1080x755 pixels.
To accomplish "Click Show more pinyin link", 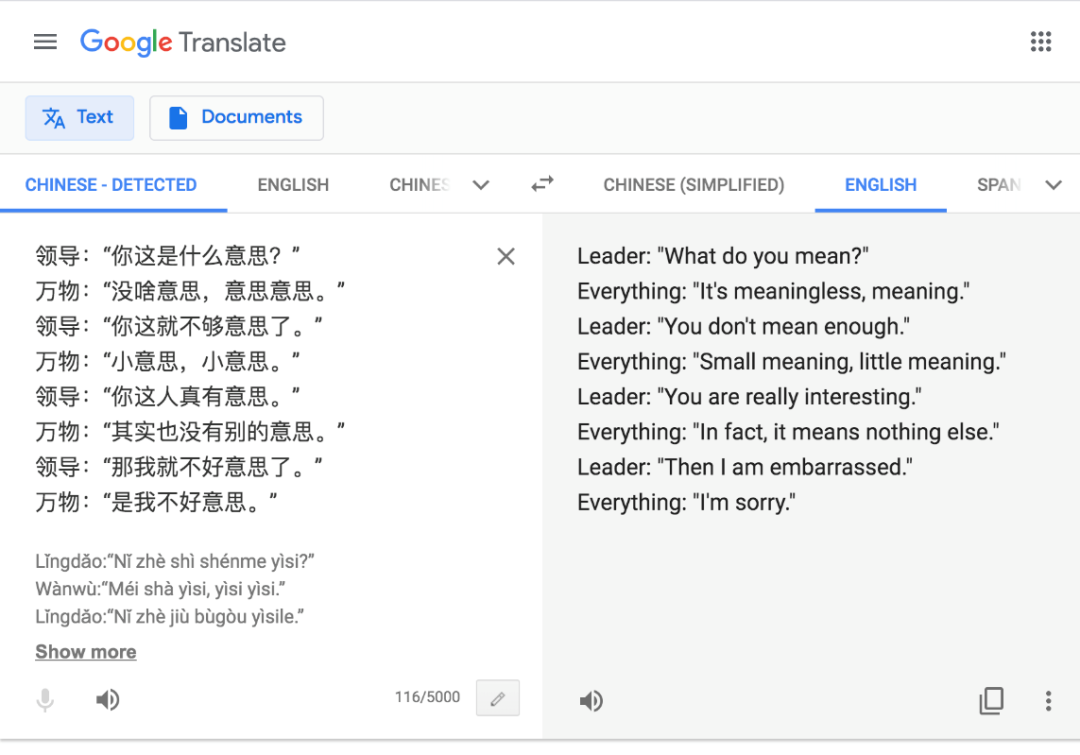I will pos(86,652).
